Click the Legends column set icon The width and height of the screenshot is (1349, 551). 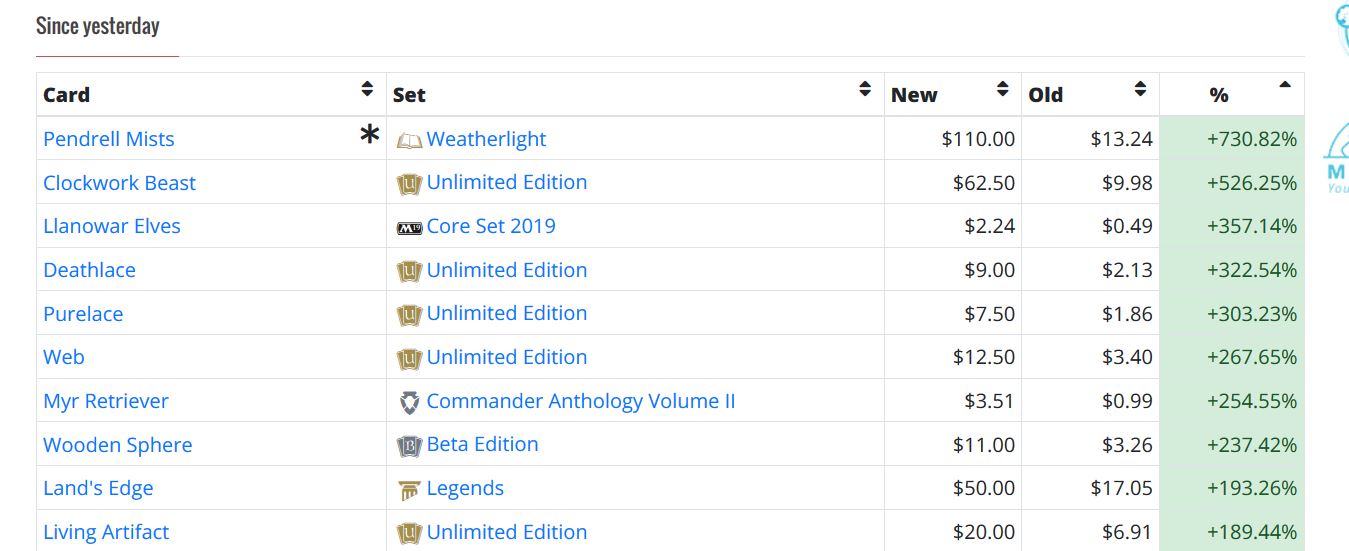tap(409, 490)
